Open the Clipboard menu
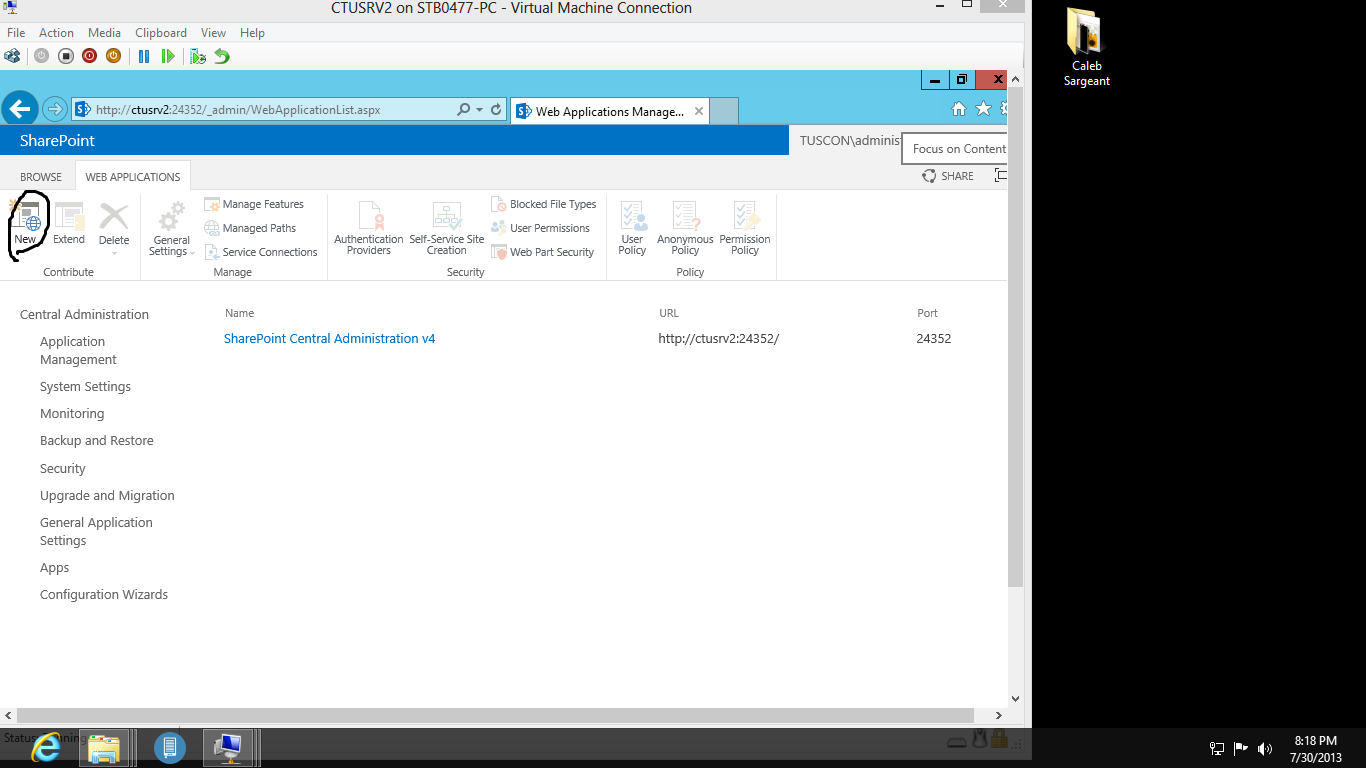Screen dimensions: 1366x768 pyautogui.click(x=160, y=33)
